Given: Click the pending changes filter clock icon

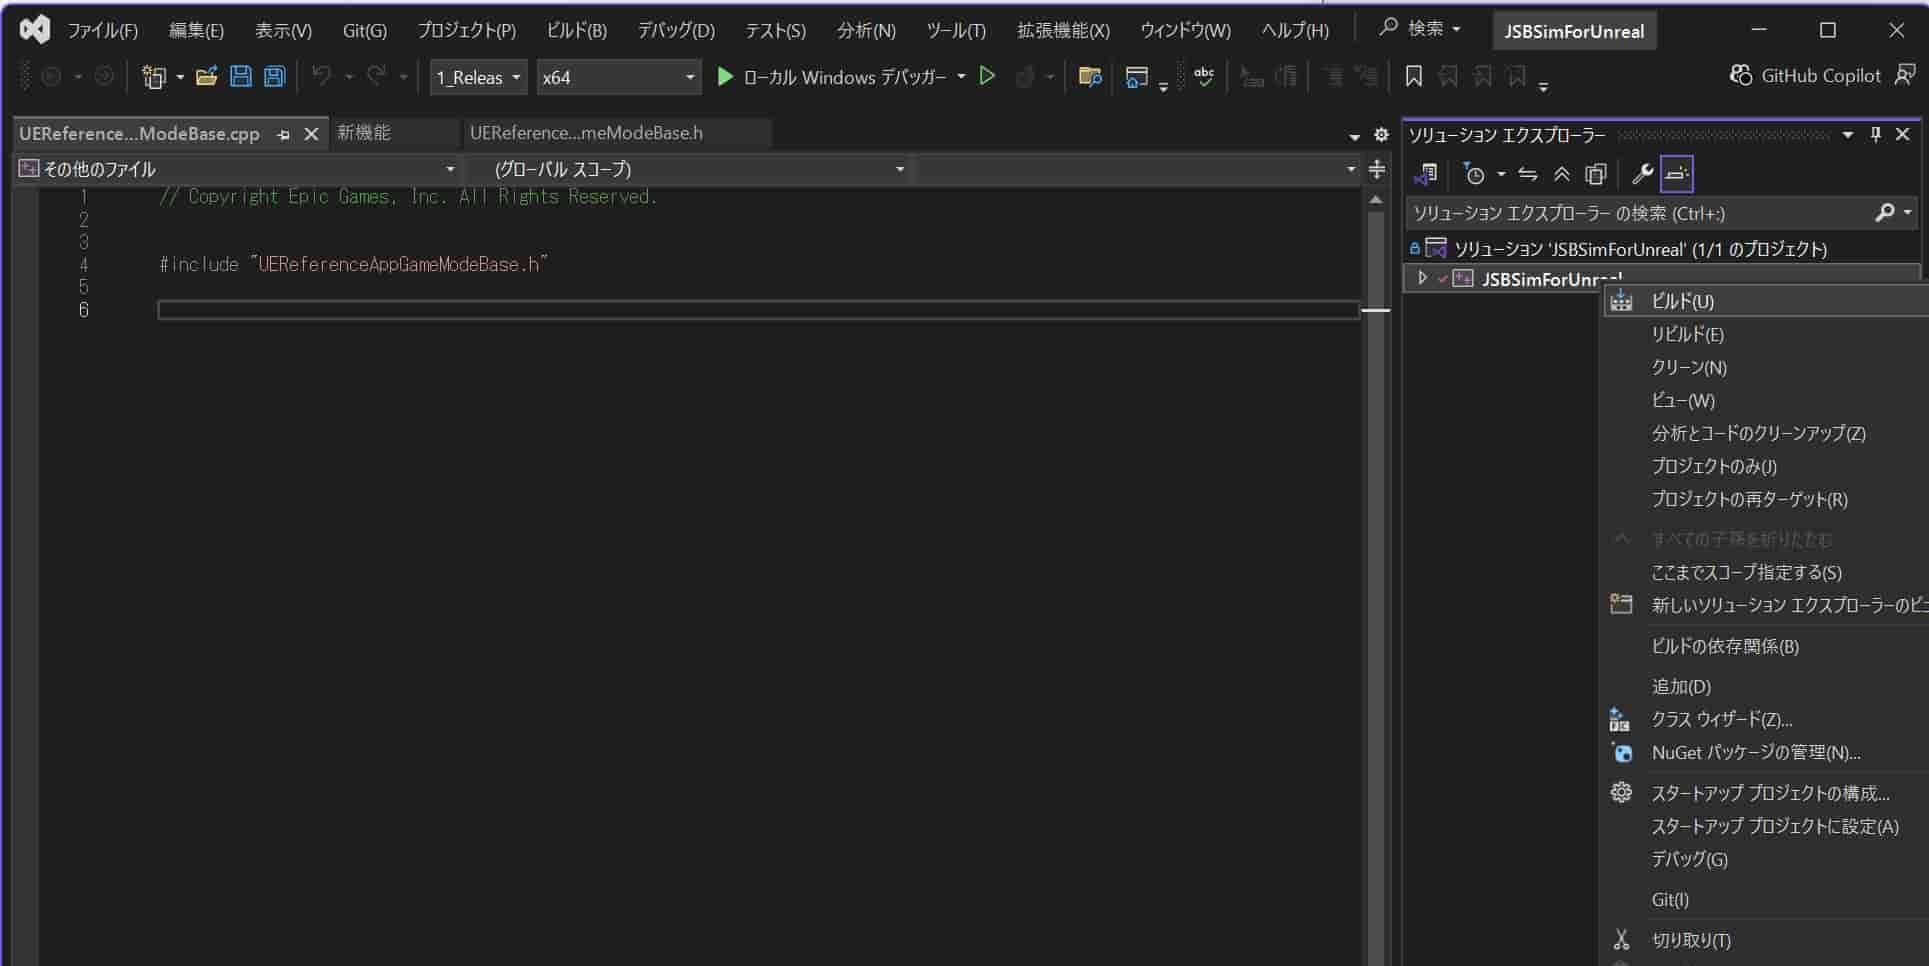Looking at the screenshot, I should 1474,174.
